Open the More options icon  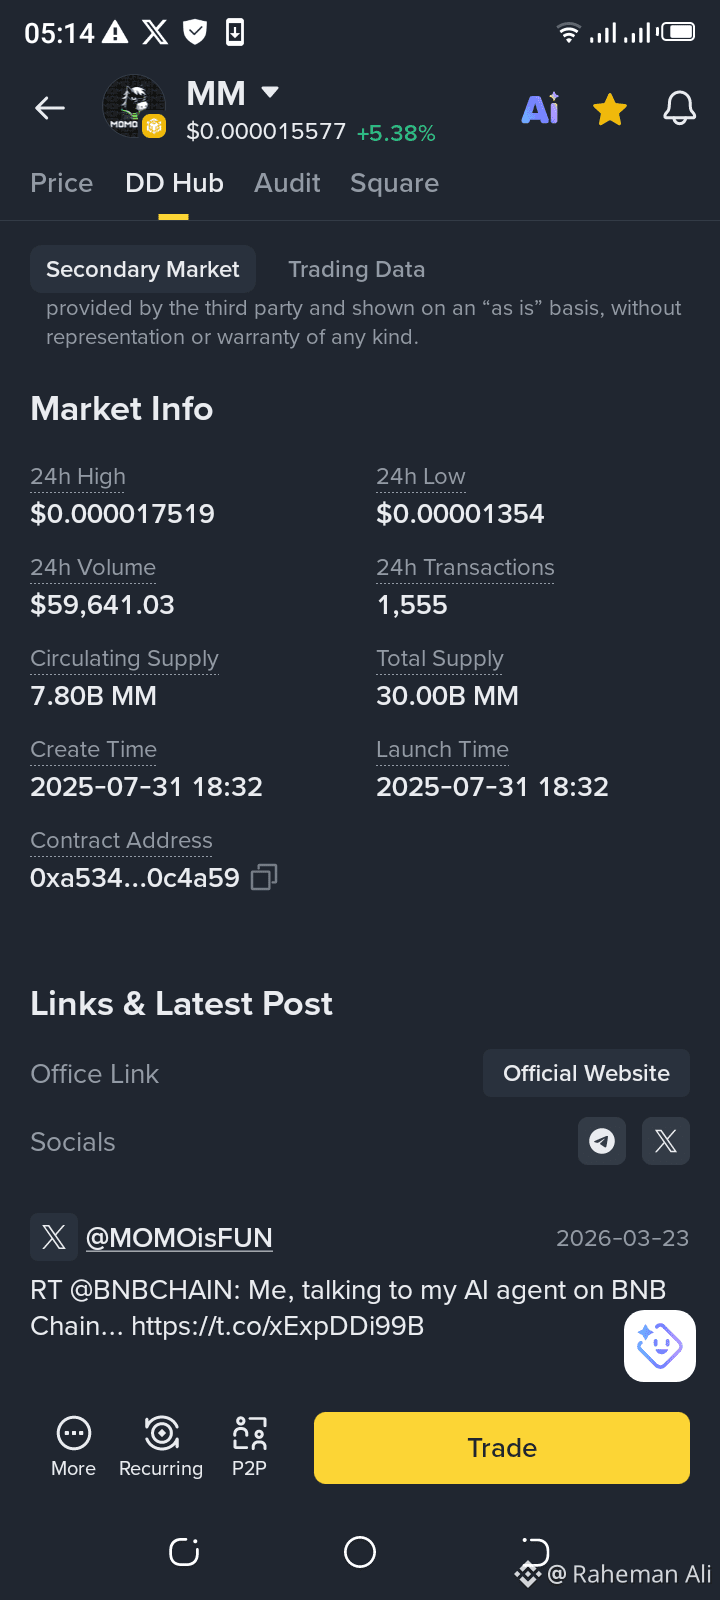pos(74,1447)
